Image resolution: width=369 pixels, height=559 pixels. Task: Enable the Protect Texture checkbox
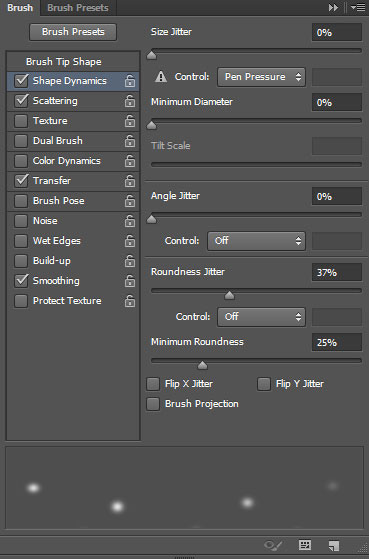click(21, 301)
